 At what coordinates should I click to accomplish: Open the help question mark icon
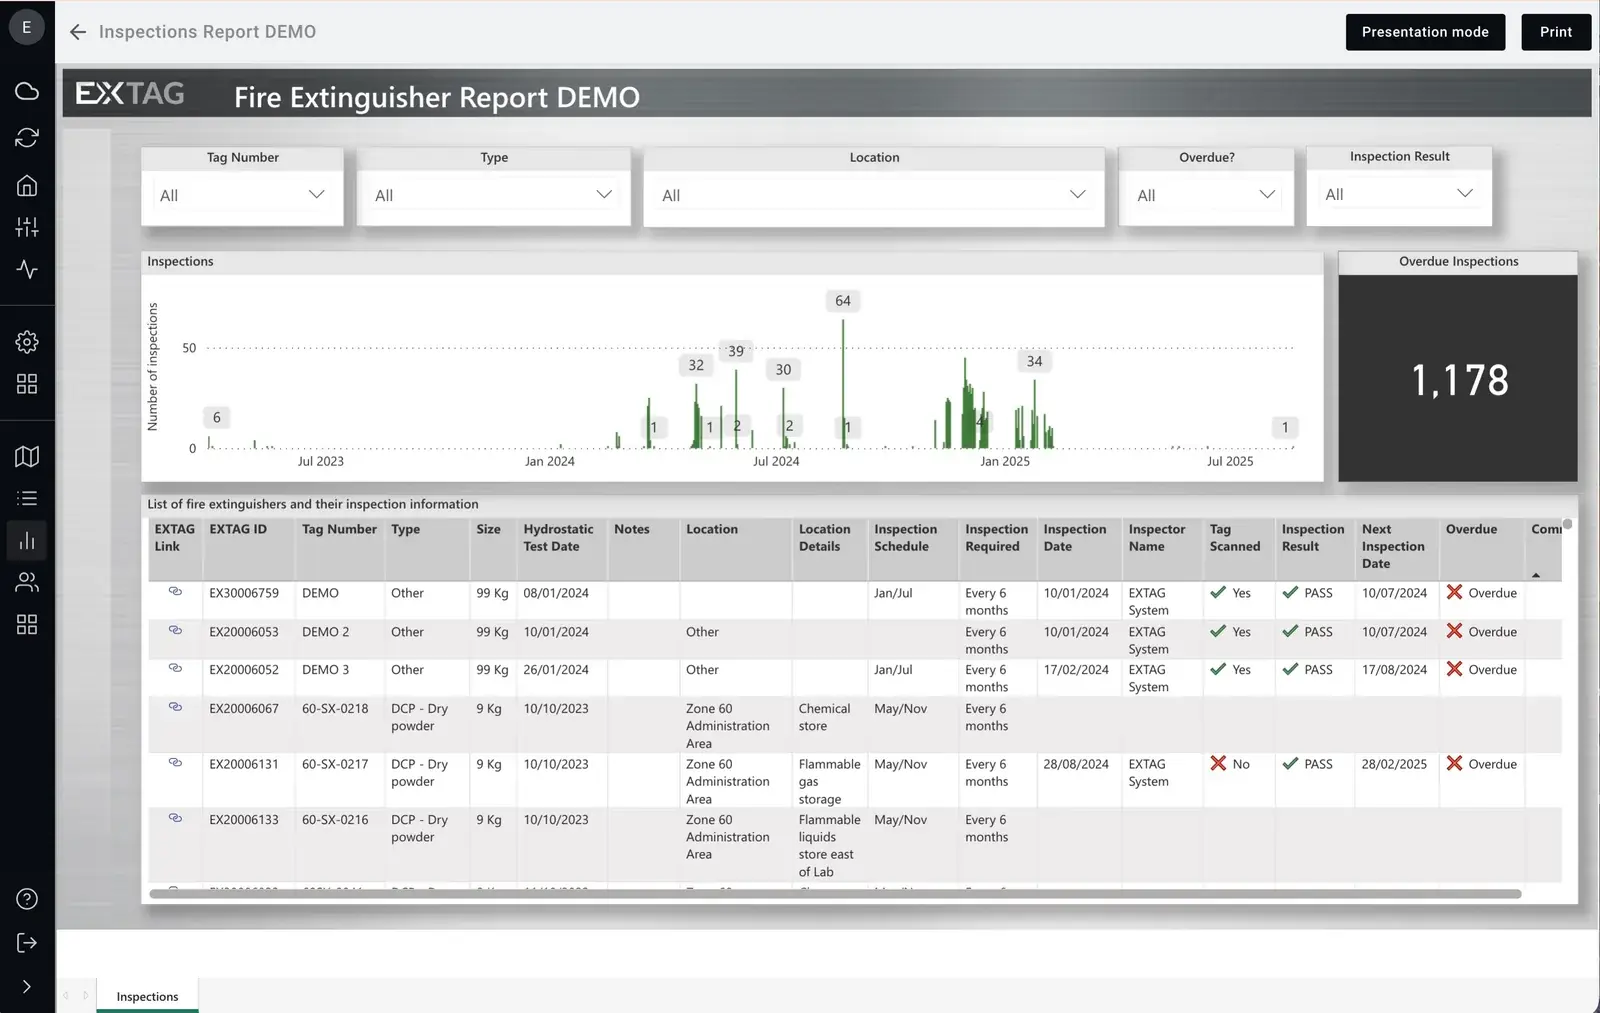coord(27,899)
